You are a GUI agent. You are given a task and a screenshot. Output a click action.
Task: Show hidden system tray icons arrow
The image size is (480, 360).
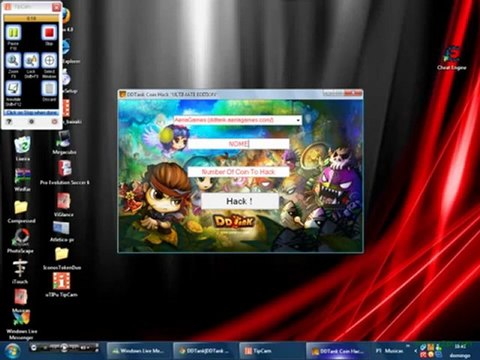[x=415, y=351]
